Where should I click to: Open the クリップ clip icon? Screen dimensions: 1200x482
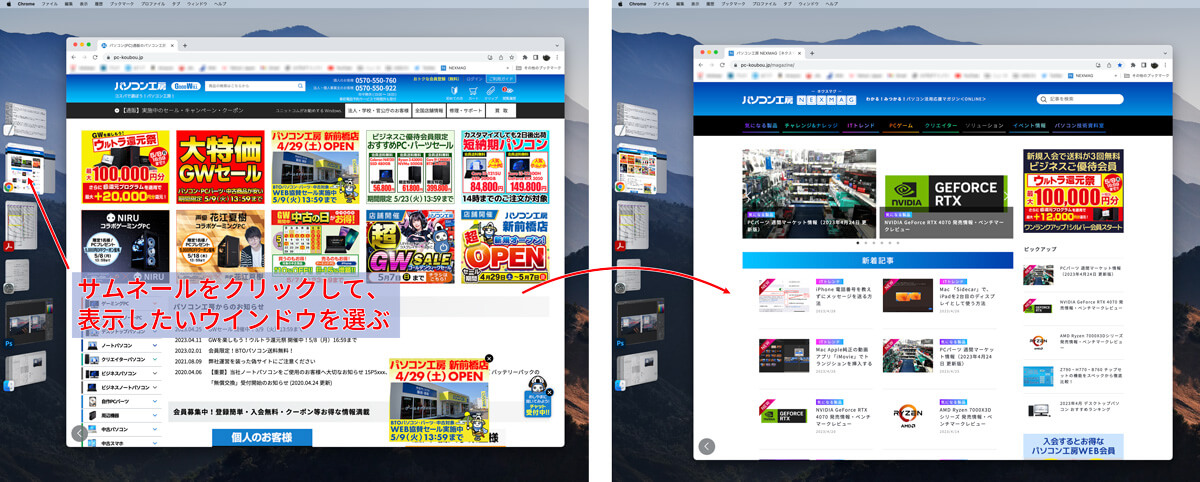(x=491, y=93)
